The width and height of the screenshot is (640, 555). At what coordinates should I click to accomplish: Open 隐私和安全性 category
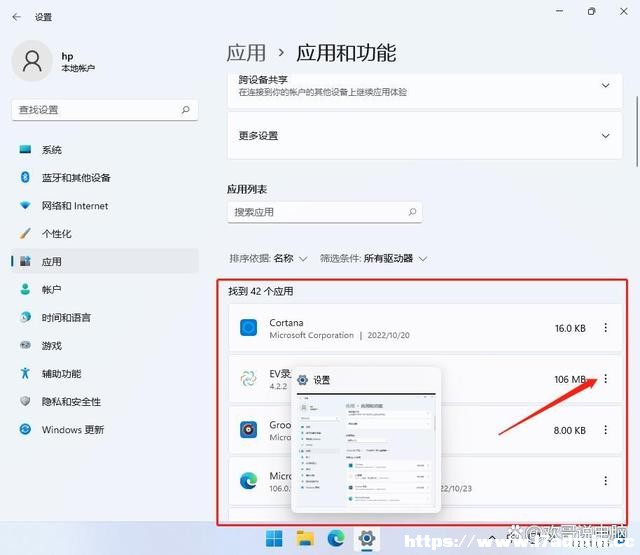click(x=105, y=402)
